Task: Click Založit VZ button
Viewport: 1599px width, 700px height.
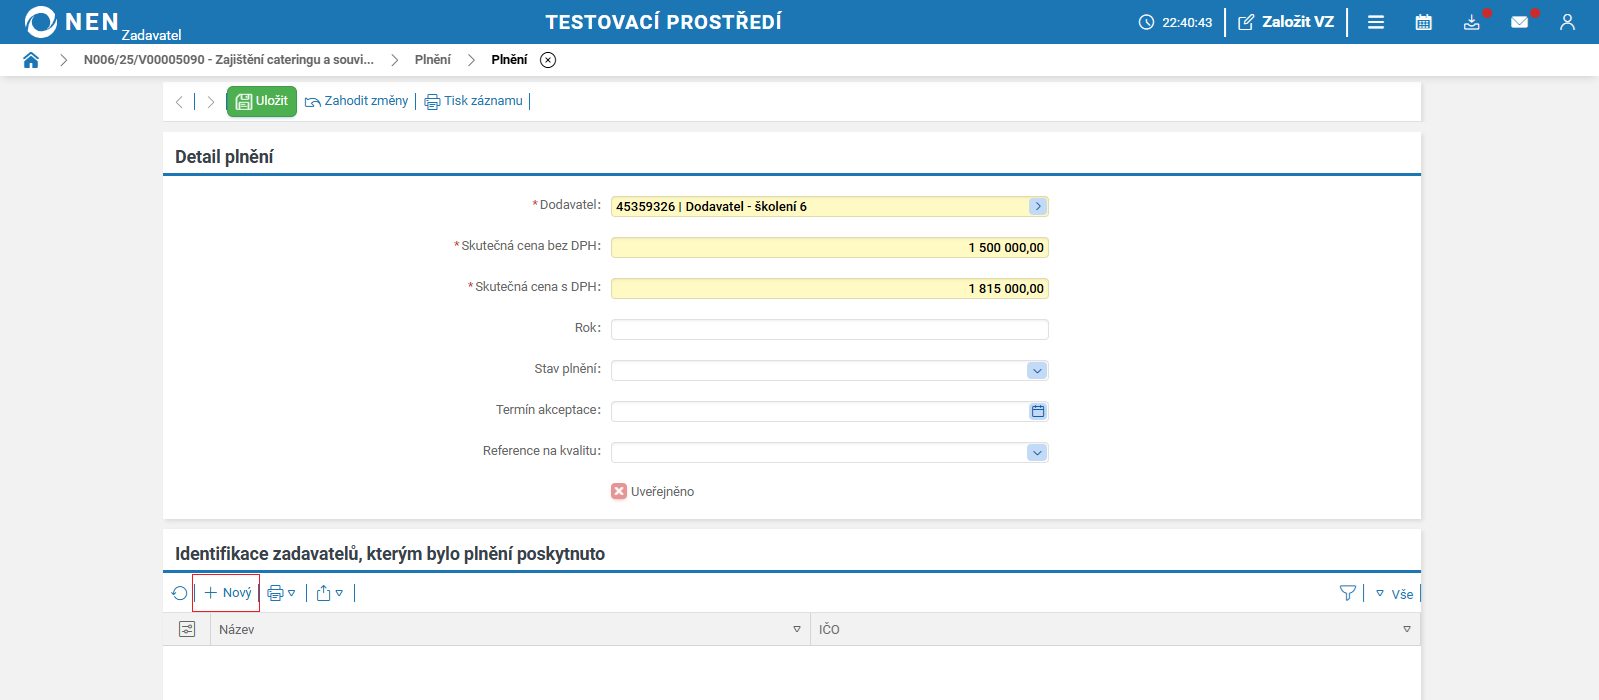Action: tap(1286, 22)
